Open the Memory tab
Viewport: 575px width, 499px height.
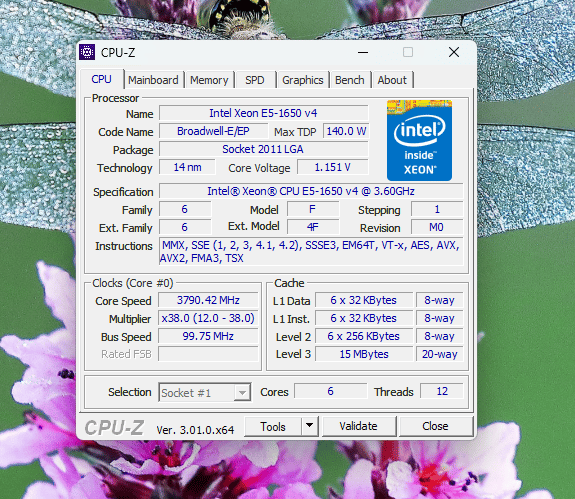209,80
